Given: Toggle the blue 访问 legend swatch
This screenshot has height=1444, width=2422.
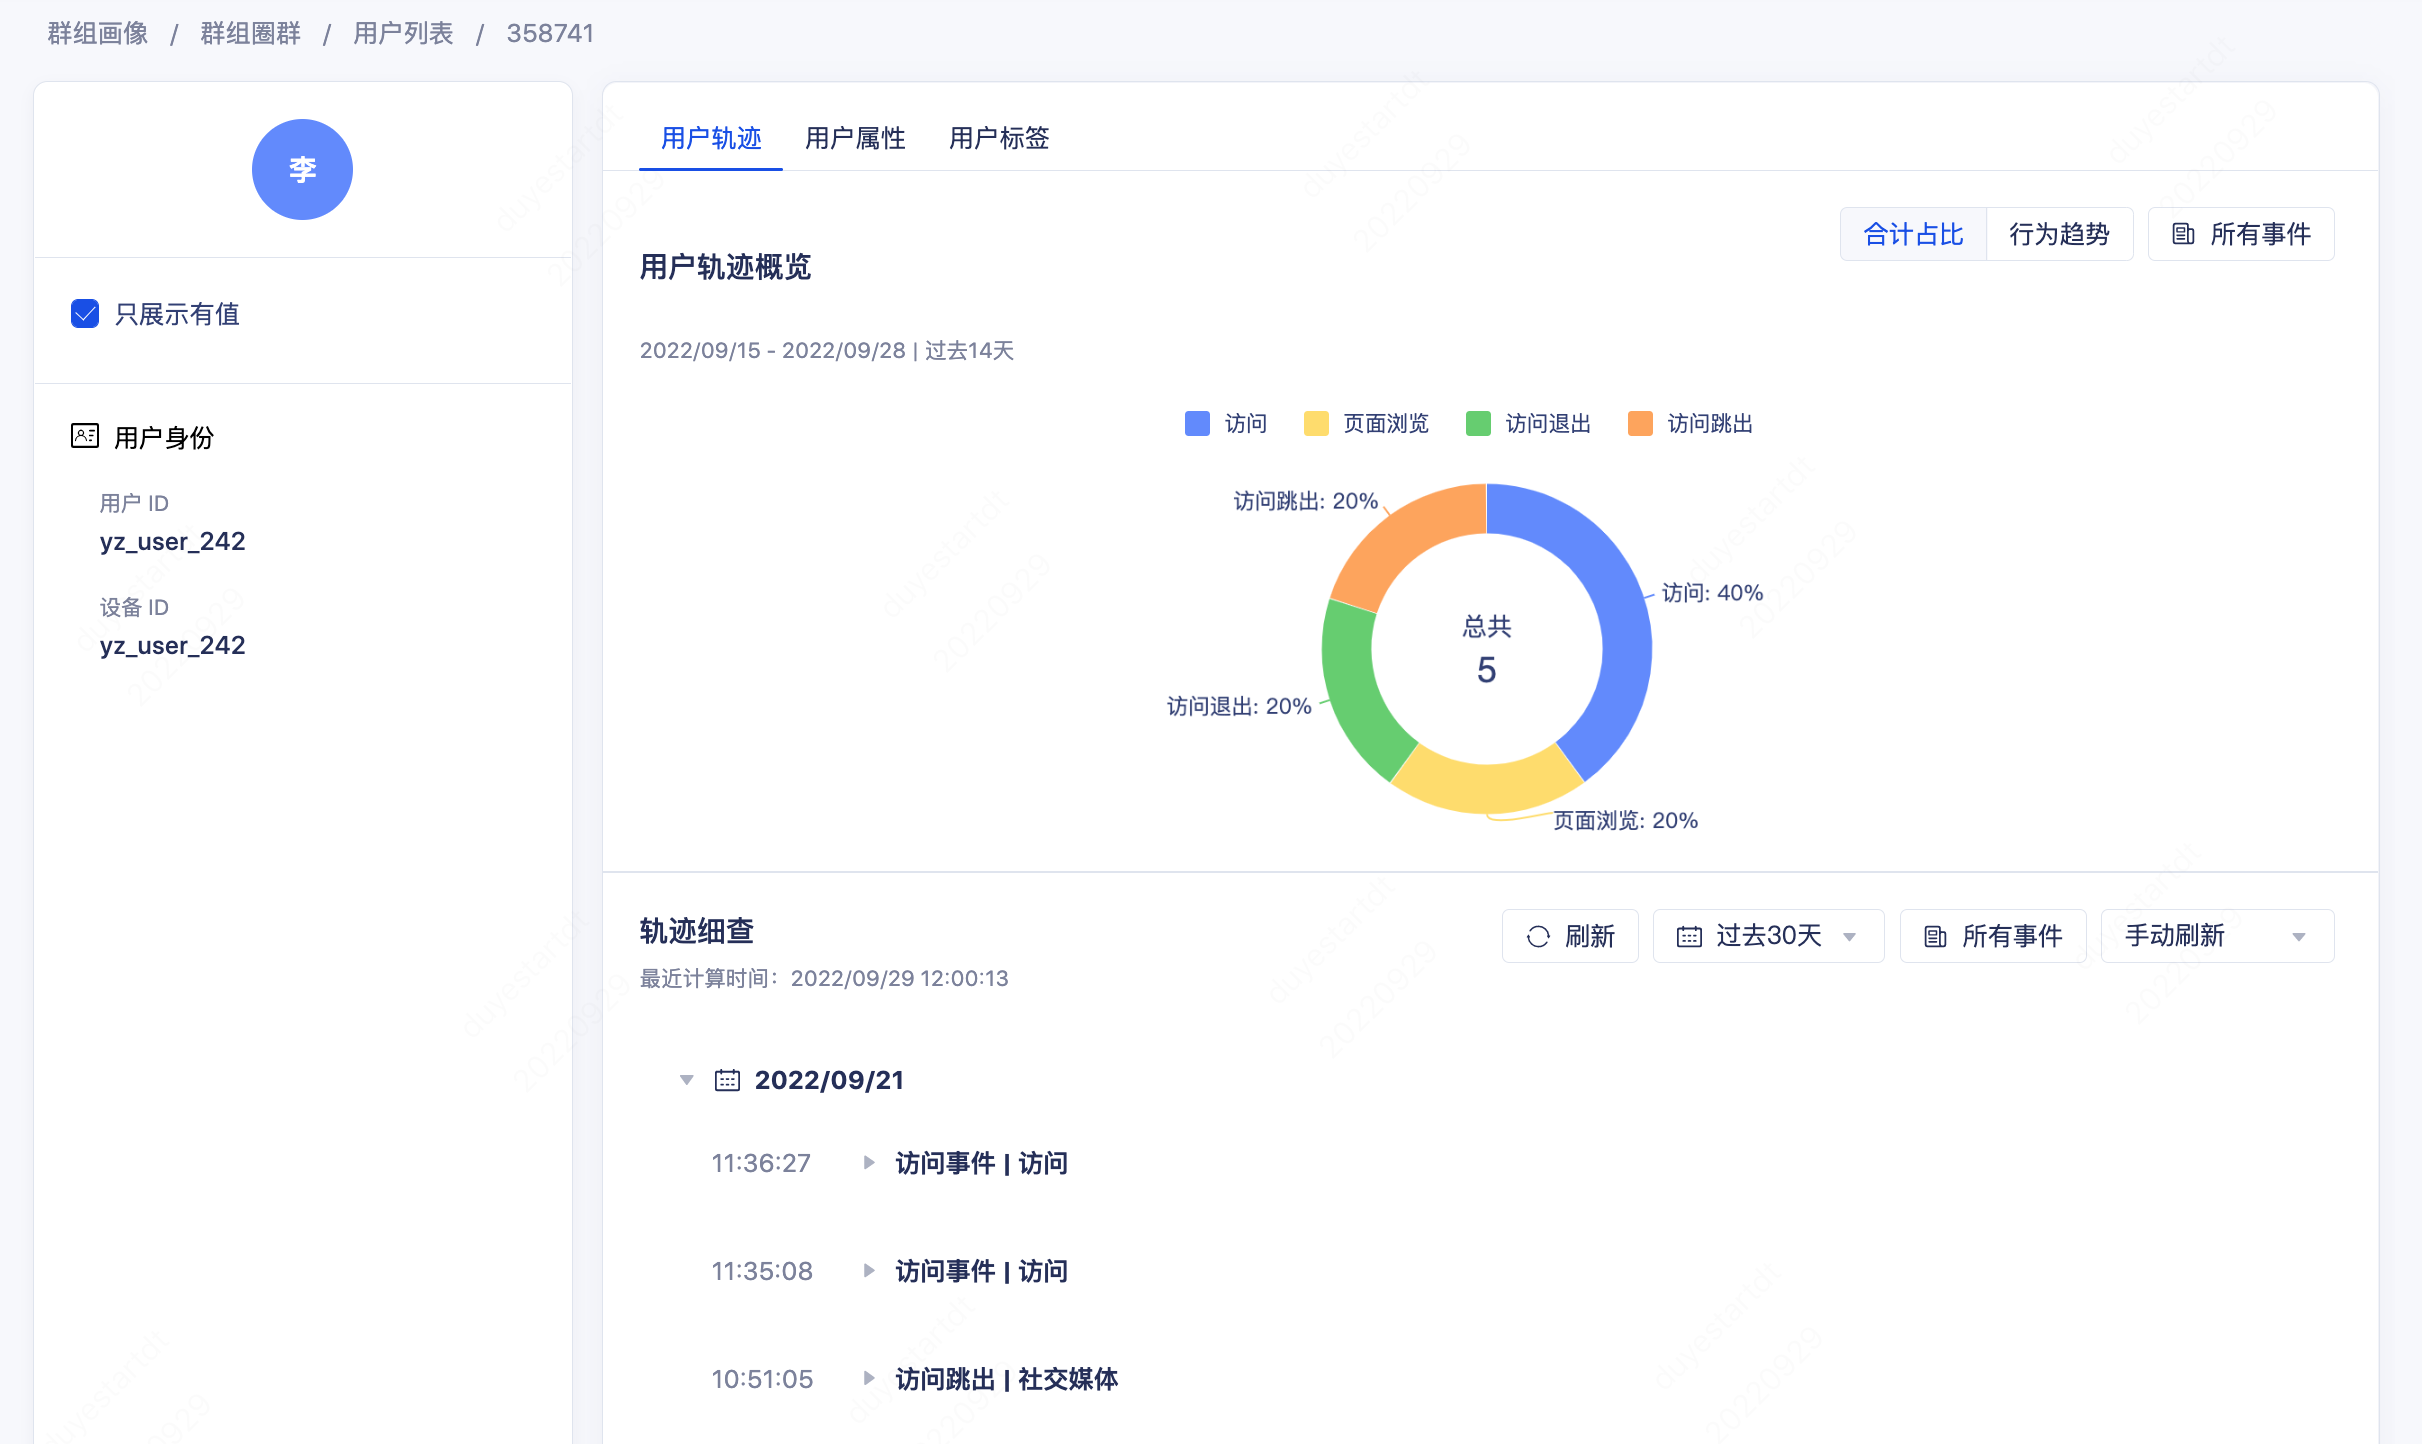Looking at the screenshot, I should coord(1197,423).
